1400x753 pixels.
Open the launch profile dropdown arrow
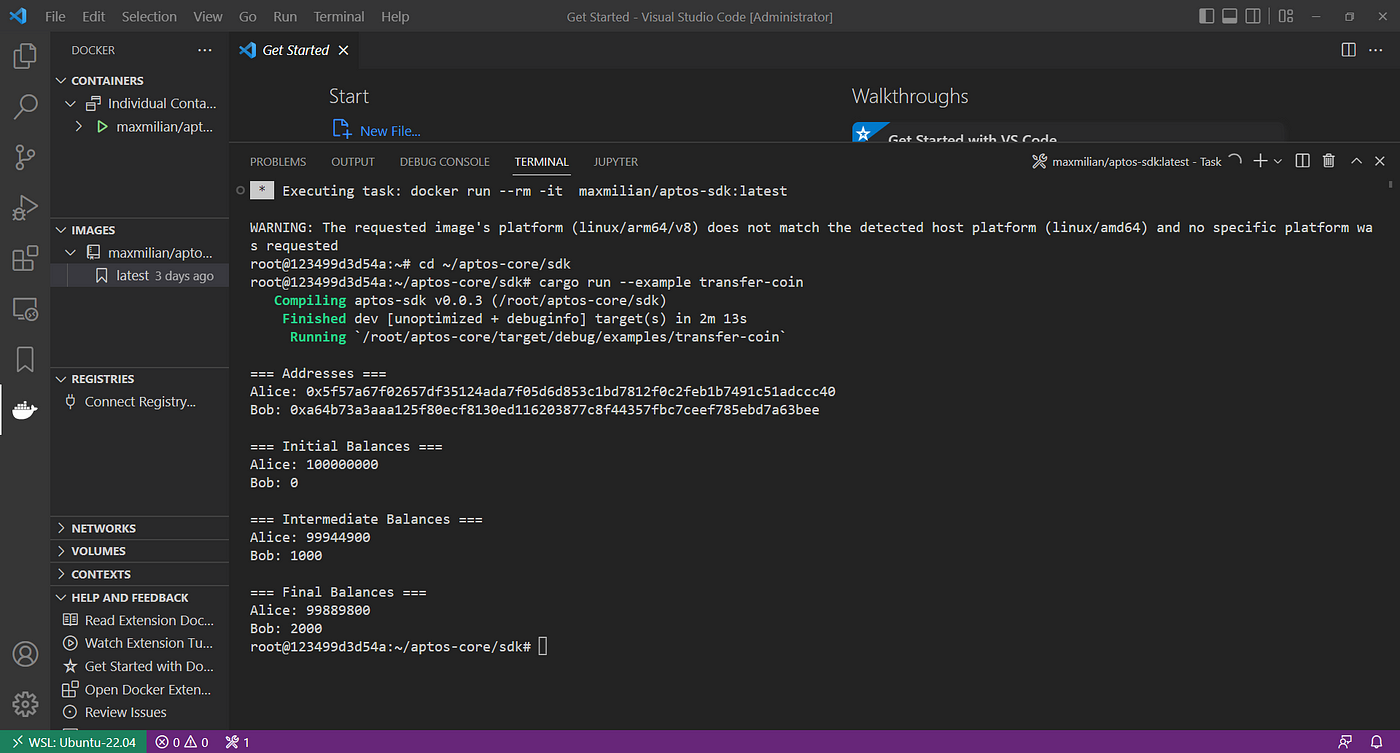[x=1278, y=161]
